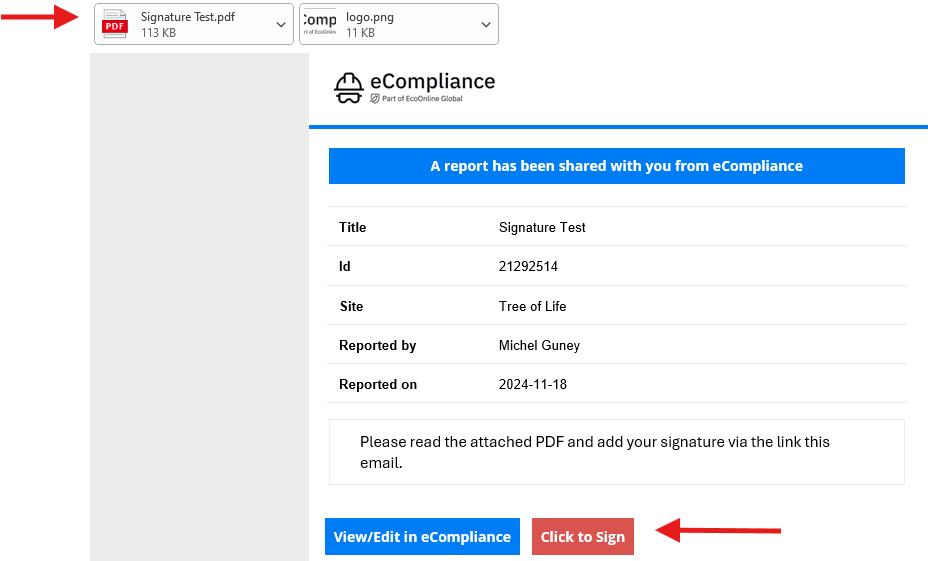
Task: Click the View/Edit in eCompliance button
Action: (x=423, y=537)
